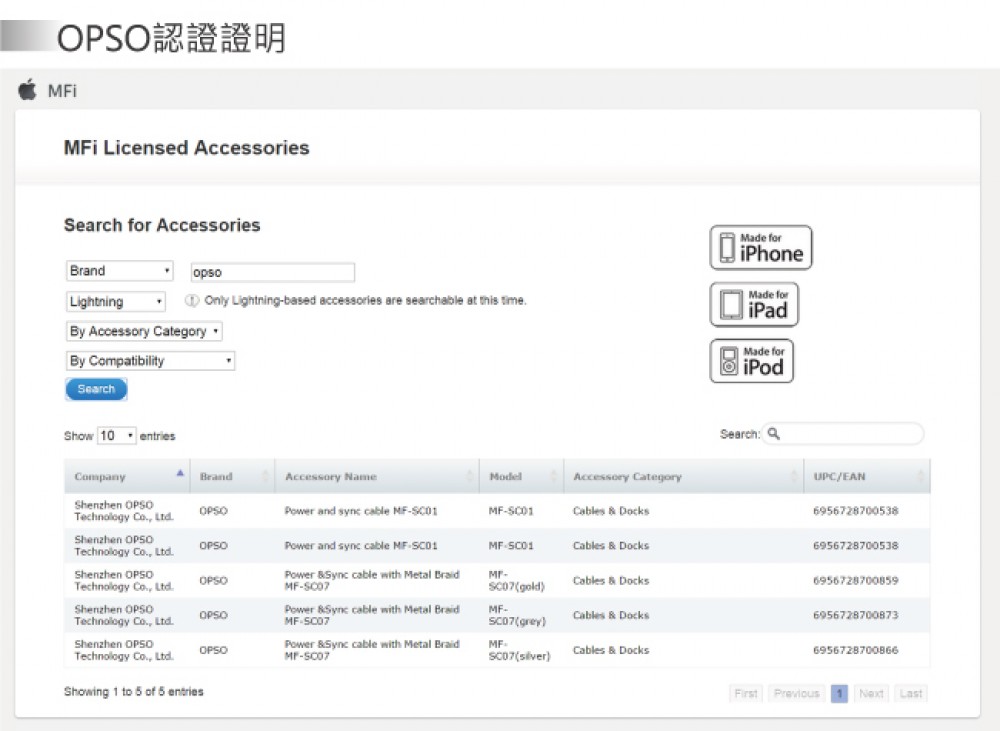
Task: Select model cell MF-SC07(silver)
Action: (x=519, y=650)
